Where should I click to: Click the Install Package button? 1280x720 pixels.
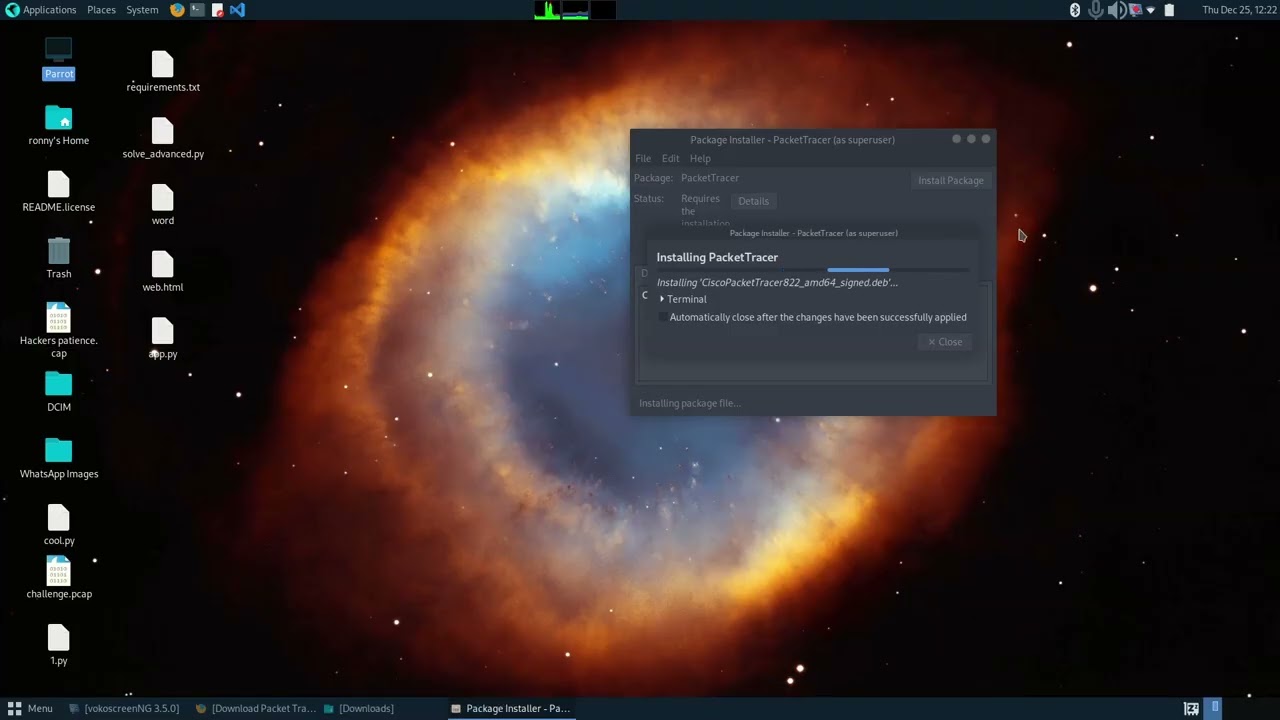(951, 180)
